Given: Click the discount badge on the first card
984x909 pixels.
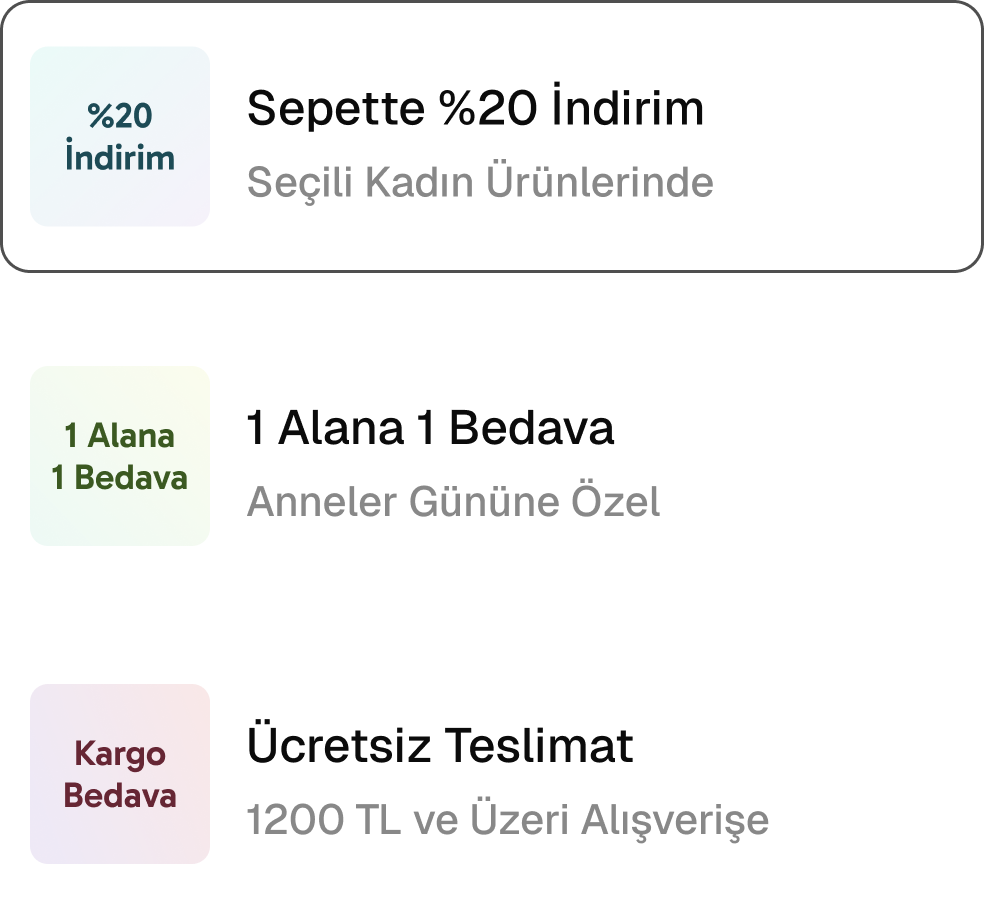Looking at the screenshot, I should click(119, 135).
